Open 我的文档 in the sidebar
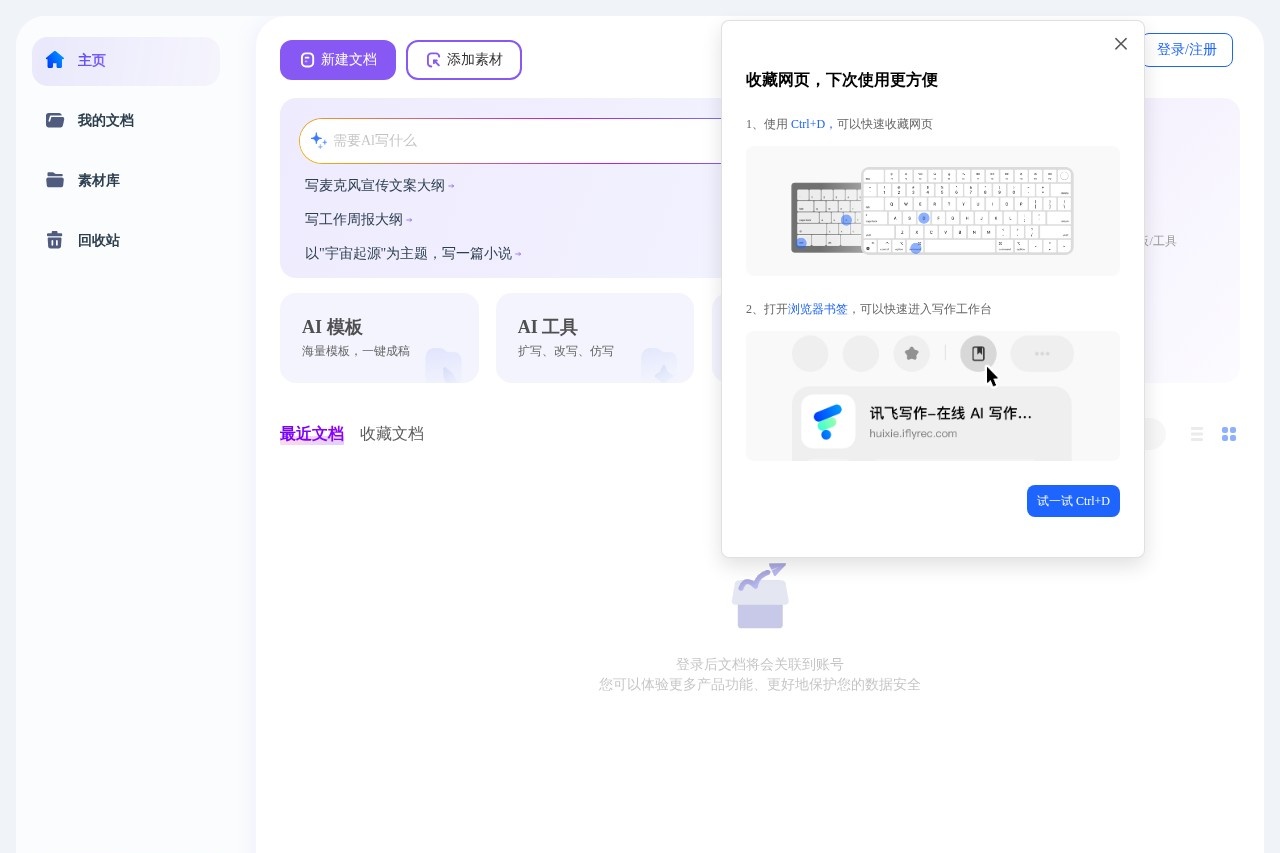 (105, 120)
